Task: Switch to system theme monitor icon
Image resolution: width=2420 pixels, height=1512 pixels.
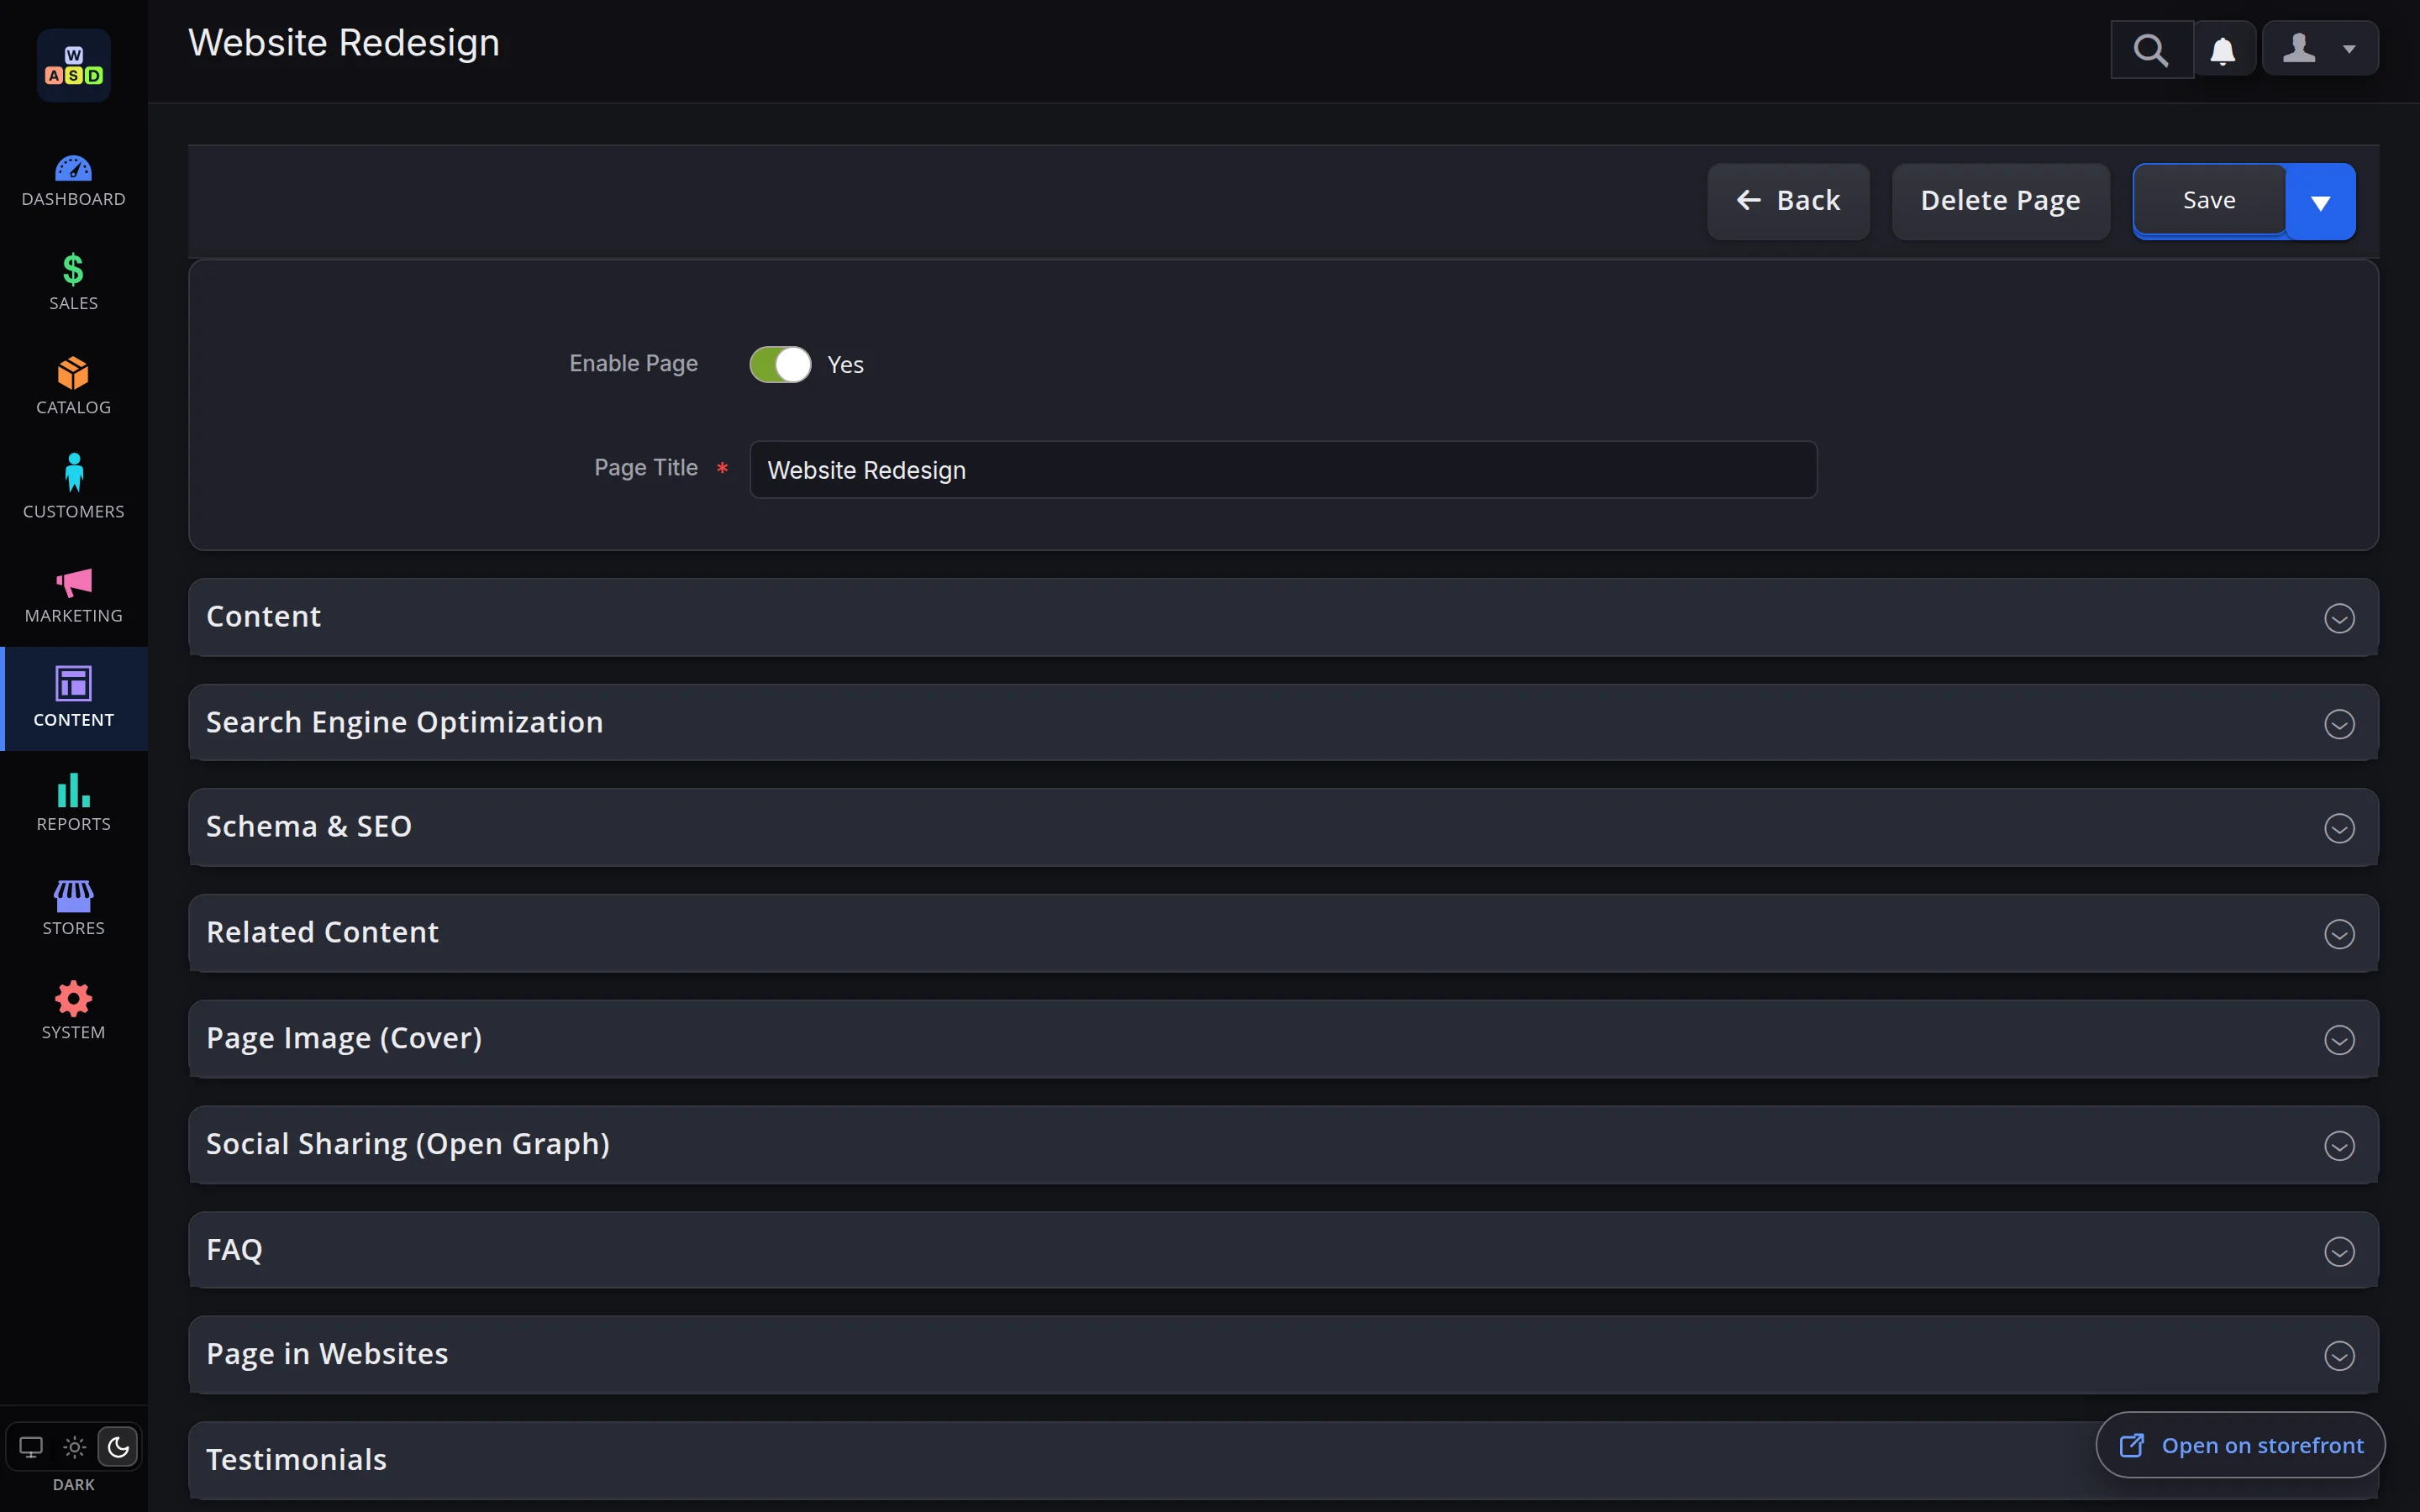Action: 31,1447
